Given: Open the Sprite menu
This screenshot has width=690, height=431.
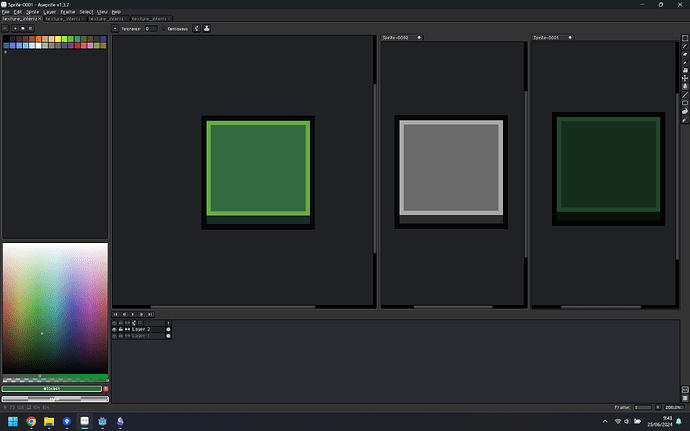Looking at the screenshot, I should 33,12.
